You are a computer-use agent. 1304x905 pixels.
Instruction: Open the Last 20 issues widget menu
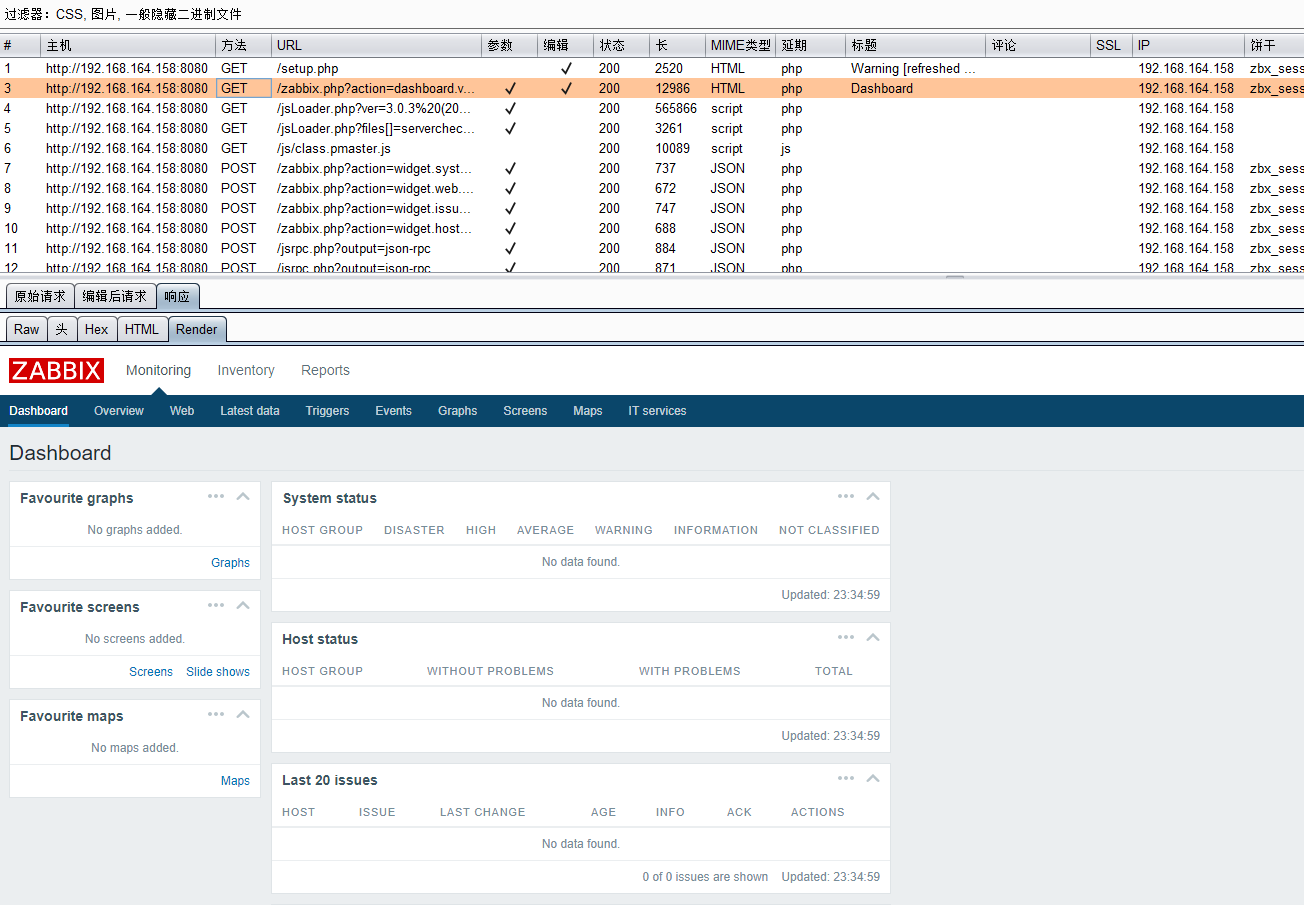pos(845,777)
